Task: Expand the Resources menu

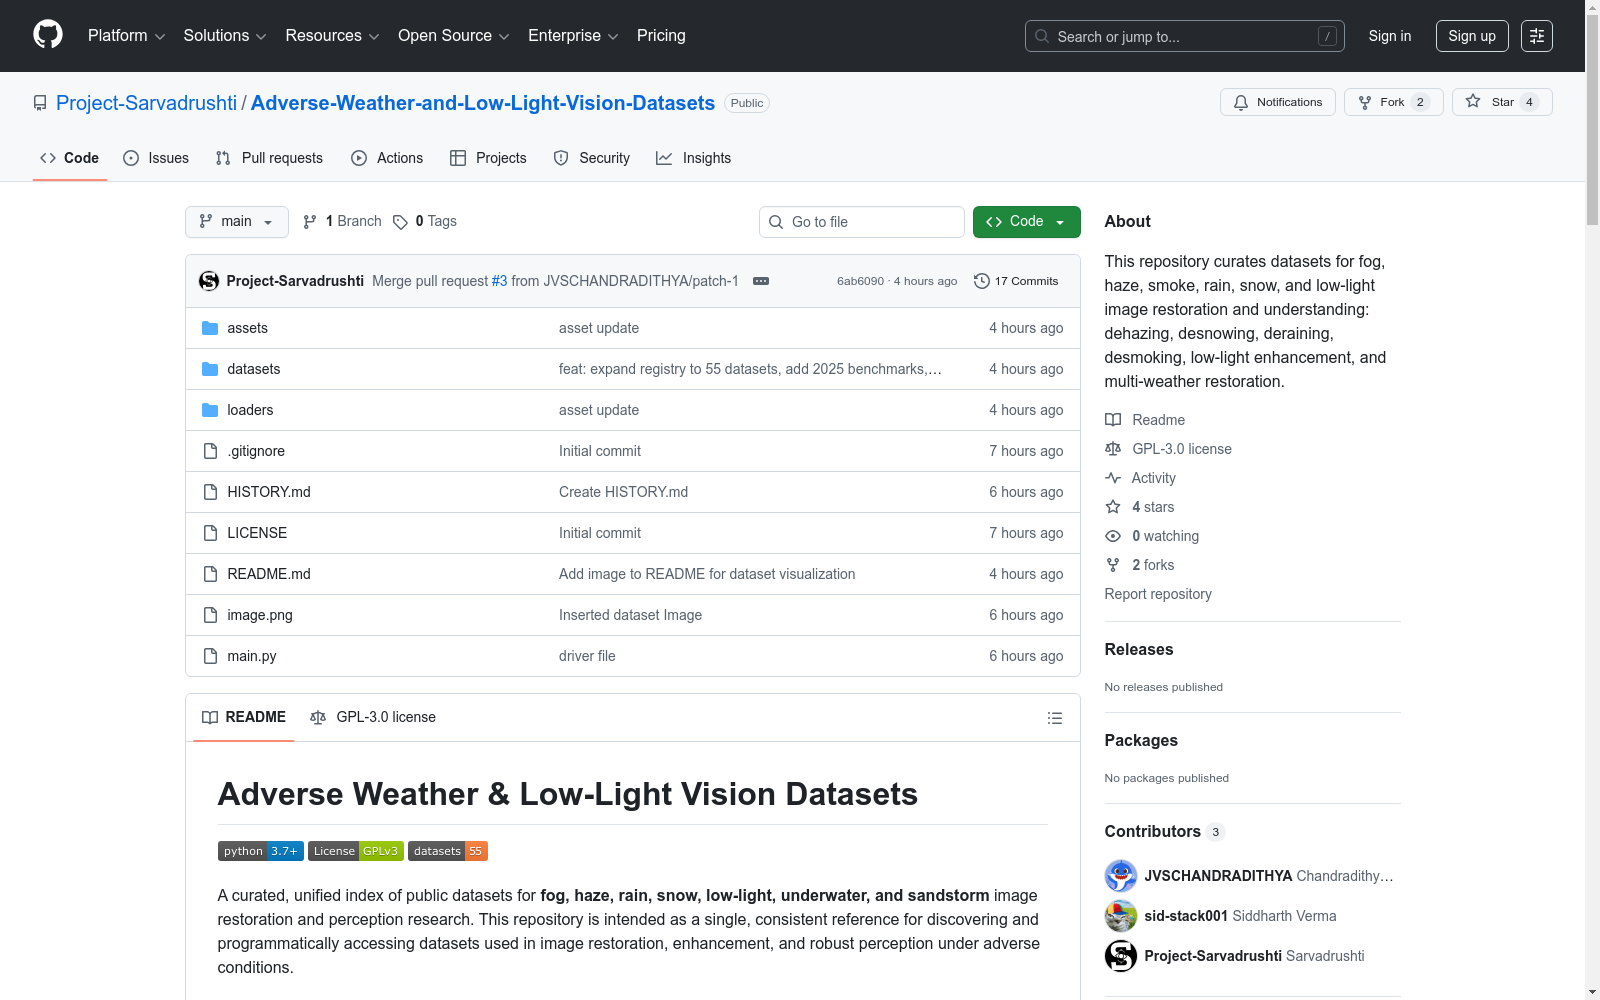Action: point(332,36)
